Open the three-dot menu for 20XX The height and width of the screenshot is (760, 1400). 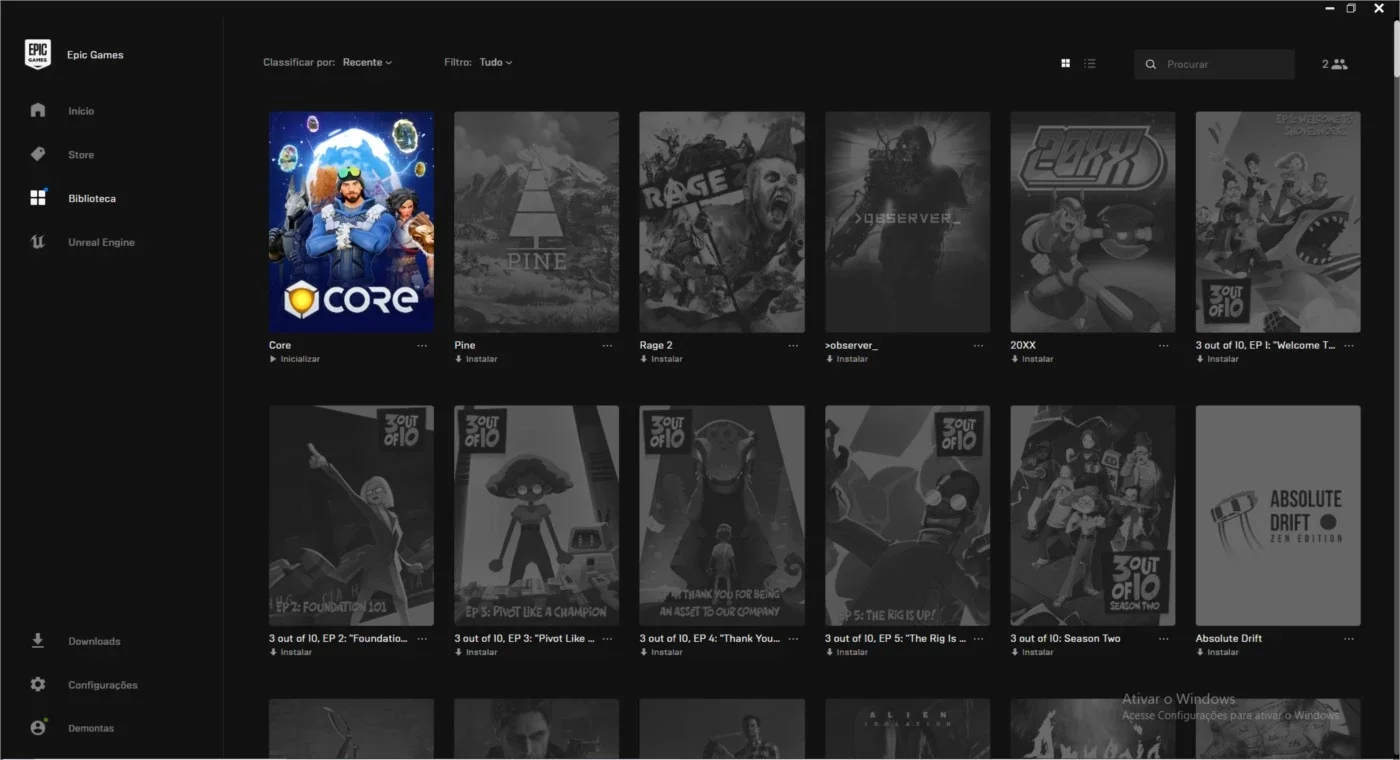coord(1163,346)
